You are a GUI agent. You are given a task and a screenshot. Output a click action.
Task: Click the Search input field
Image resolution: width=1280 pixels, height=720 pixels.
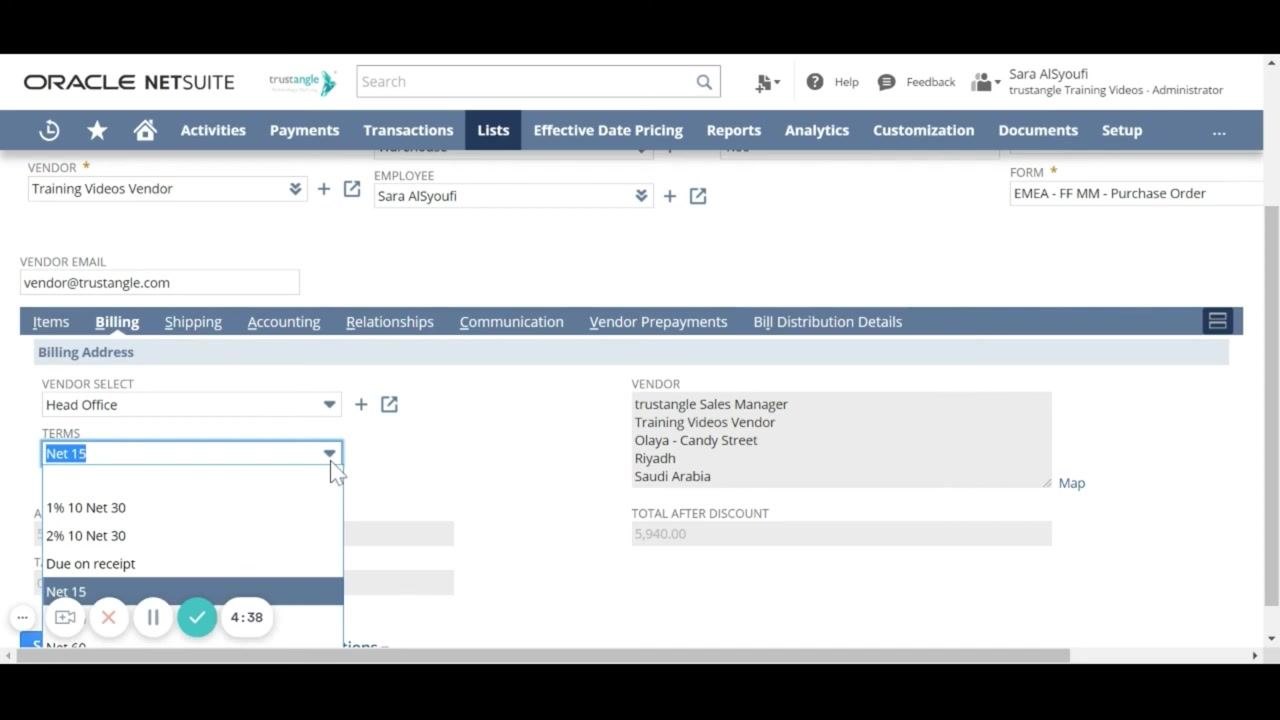pos(525,82)
